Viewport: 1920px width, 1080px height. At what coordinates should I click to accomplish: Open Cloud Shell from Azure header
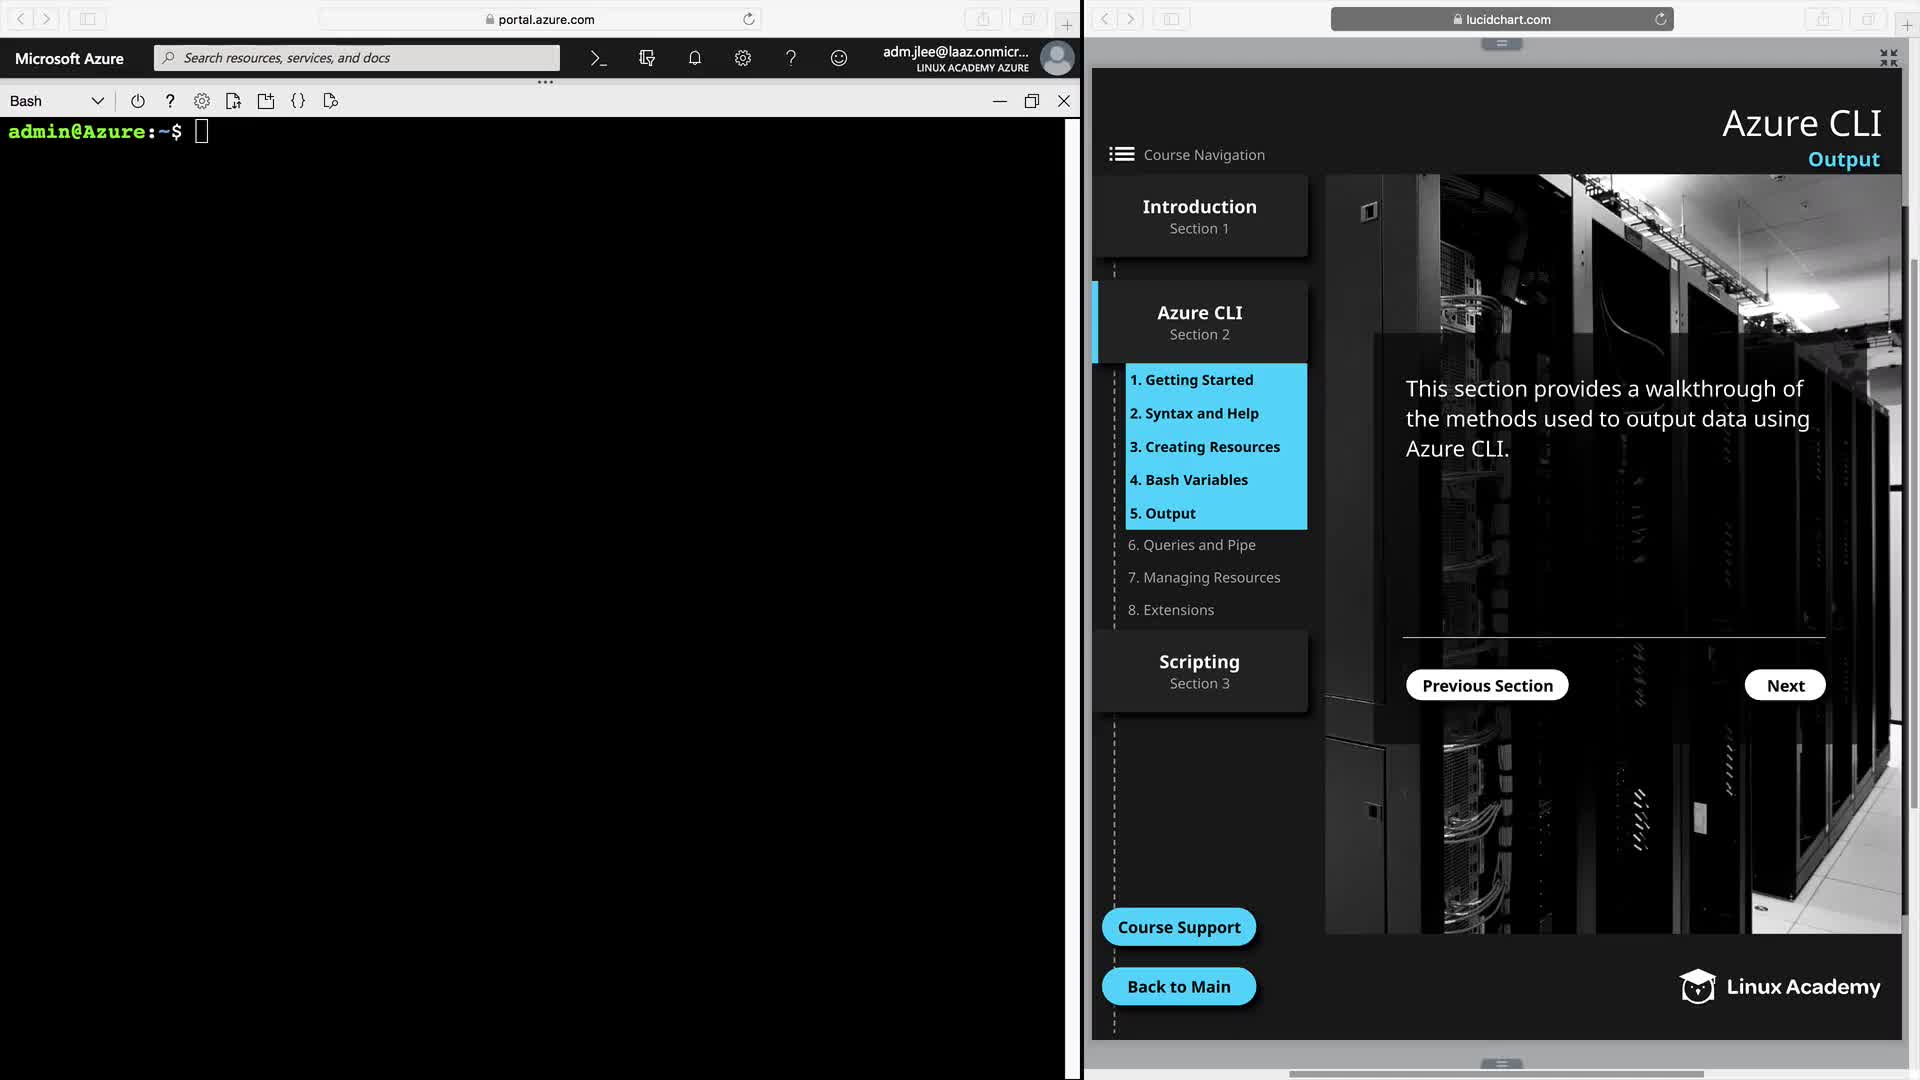click(x=598, y=58)
